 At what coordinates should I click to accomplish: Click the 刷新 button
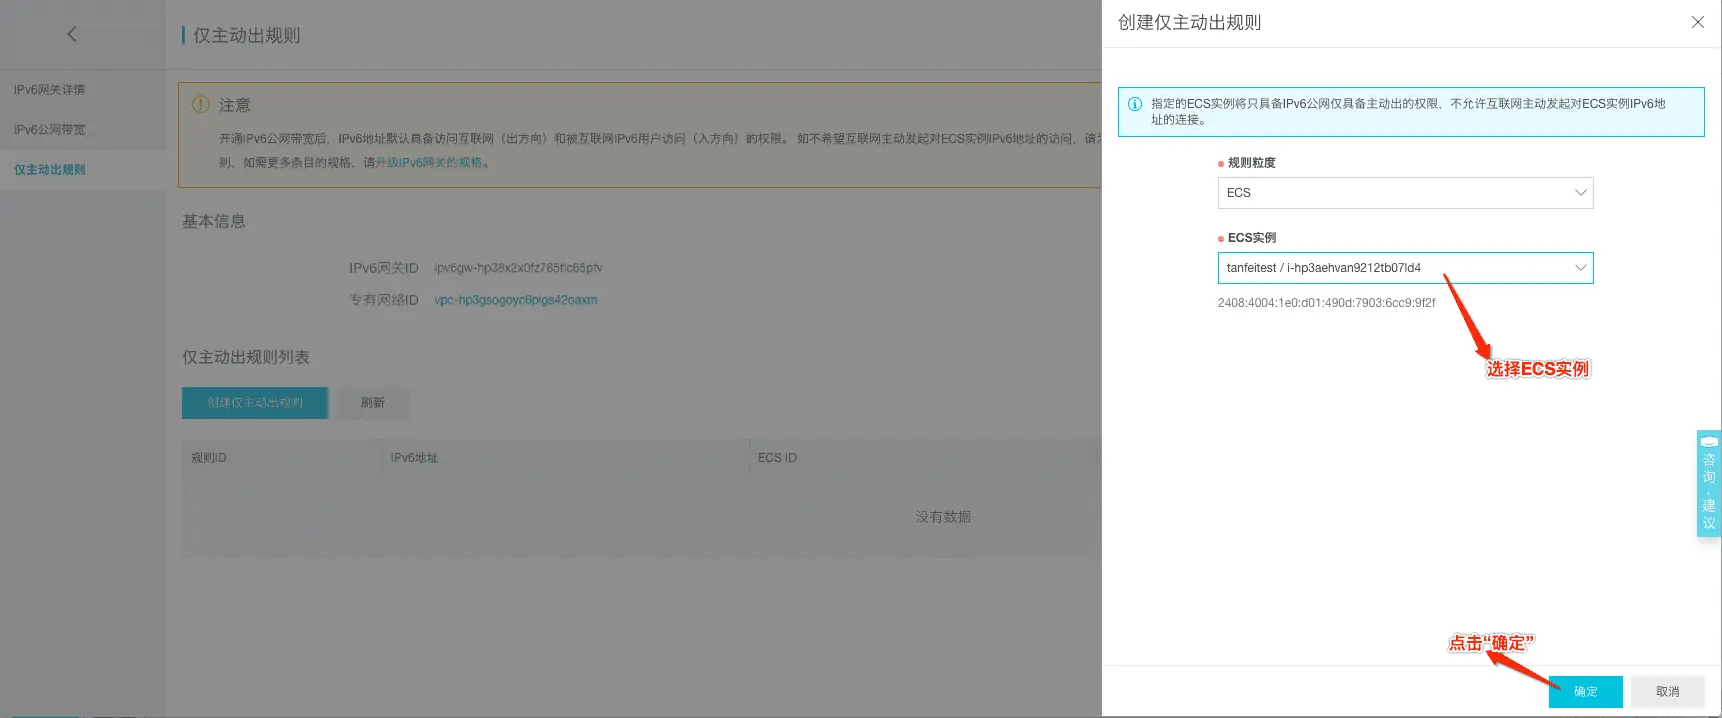(x=373, y=403)
